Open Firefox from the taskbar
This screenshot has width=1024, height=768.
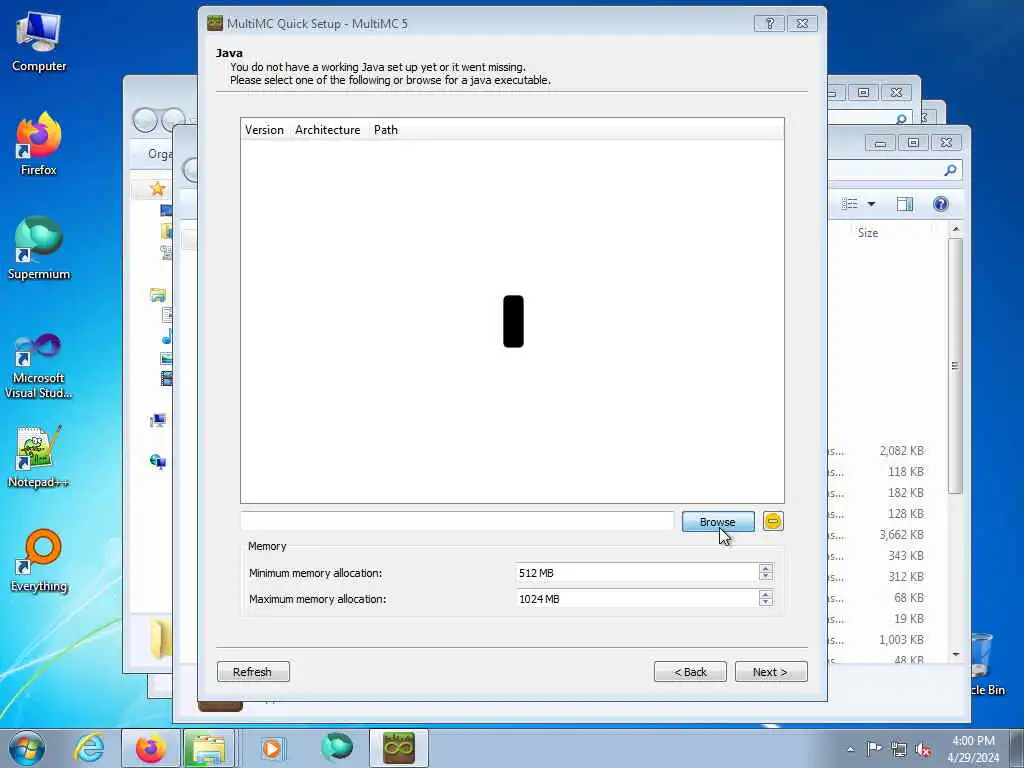coord(151,748)
